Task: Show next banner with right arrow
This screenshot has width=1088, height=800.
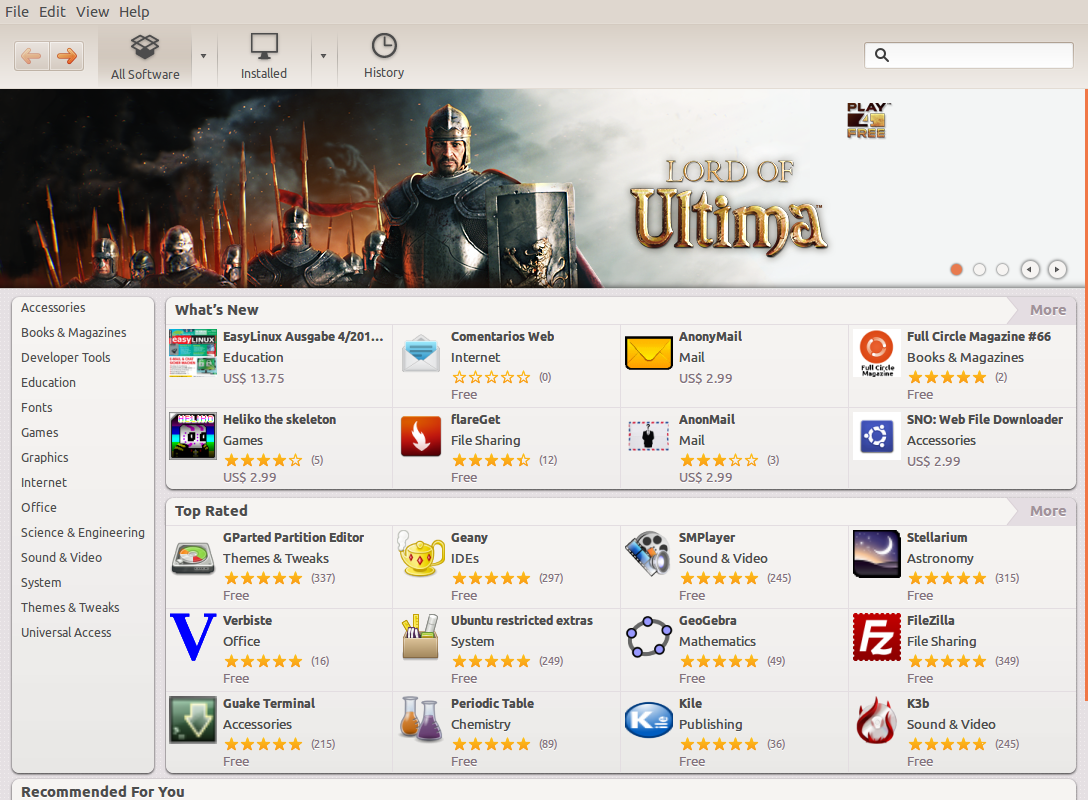Action: (x=1057, y=269)
